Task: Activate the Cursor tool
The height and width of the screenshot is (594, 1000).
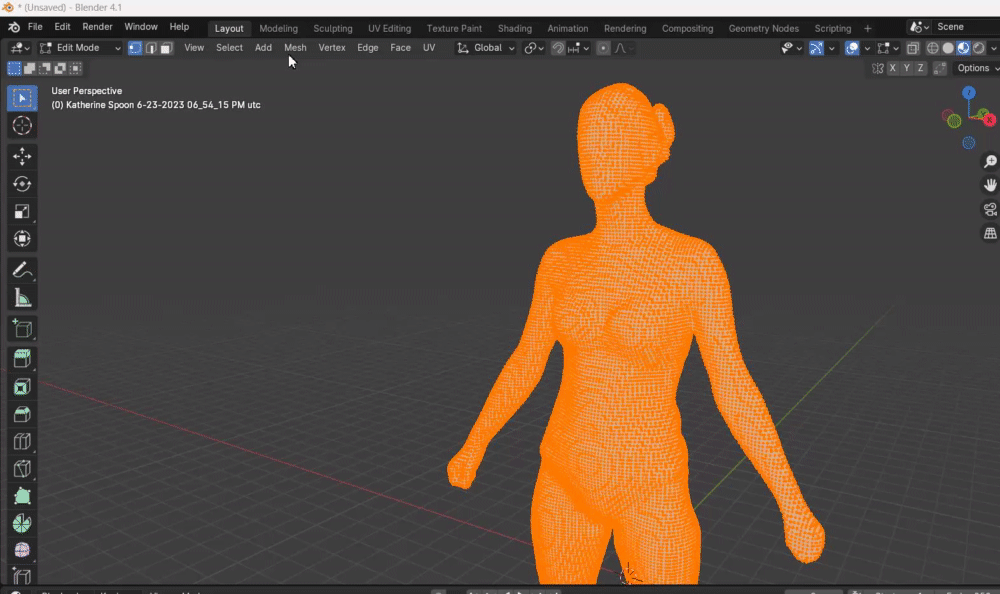Action: pos(22,126)
